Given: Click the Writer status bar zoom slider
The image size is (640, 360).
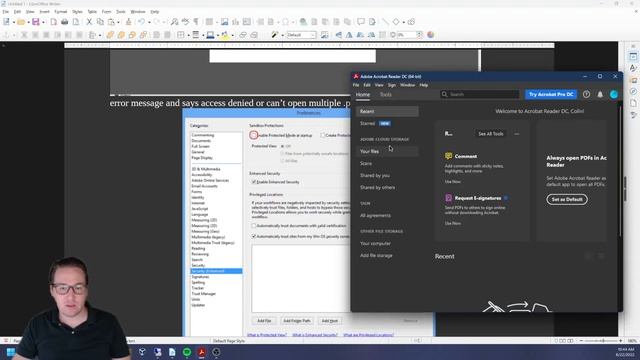Looking at the screenshot, I should pos(601,340).
